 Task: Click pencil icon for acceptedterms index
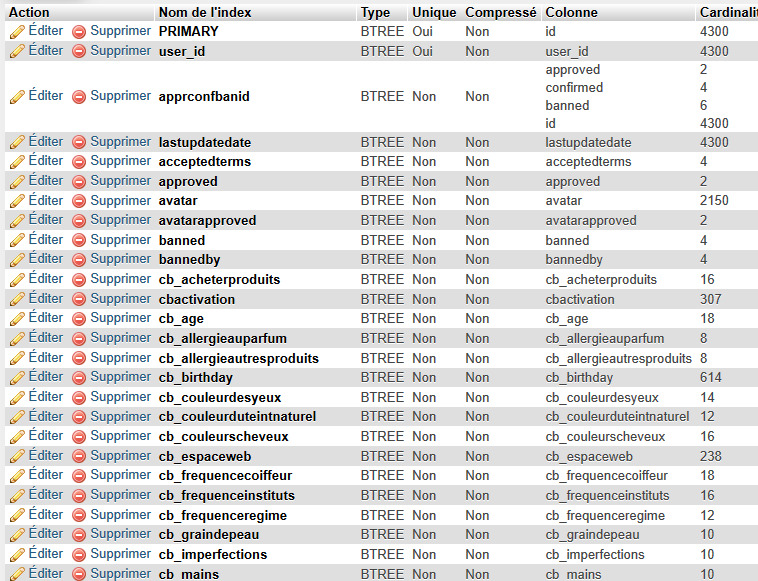pyautogui.click(x=17, y=162)
